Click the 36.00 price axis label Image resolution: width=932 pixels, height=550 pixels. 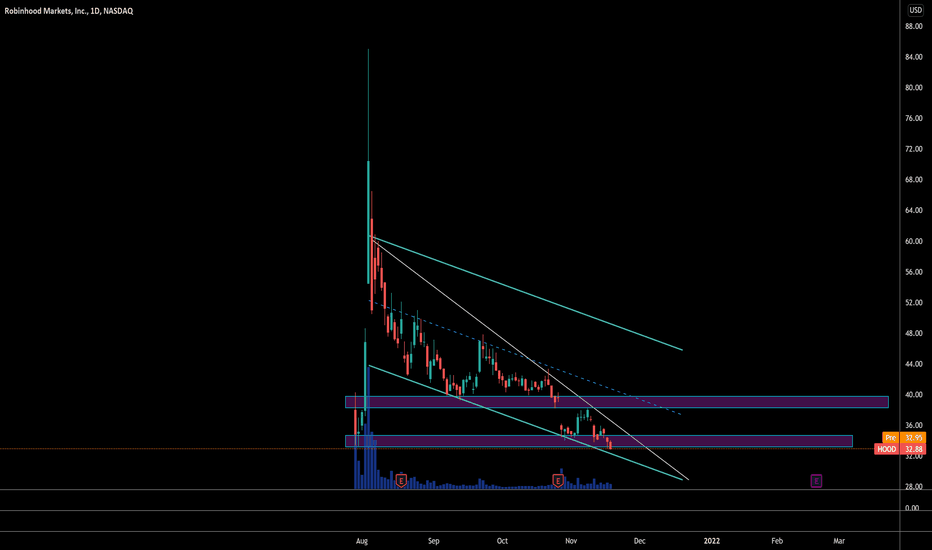pos(914,426)
